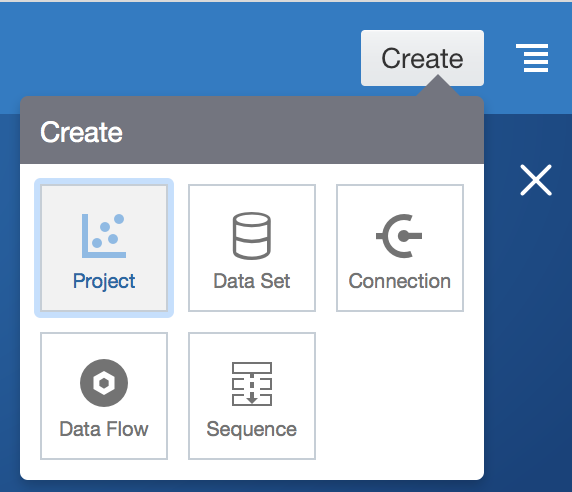Select the Data Flow tile
572x492 pixels.
pyautogui.click(x=104, y=396)
